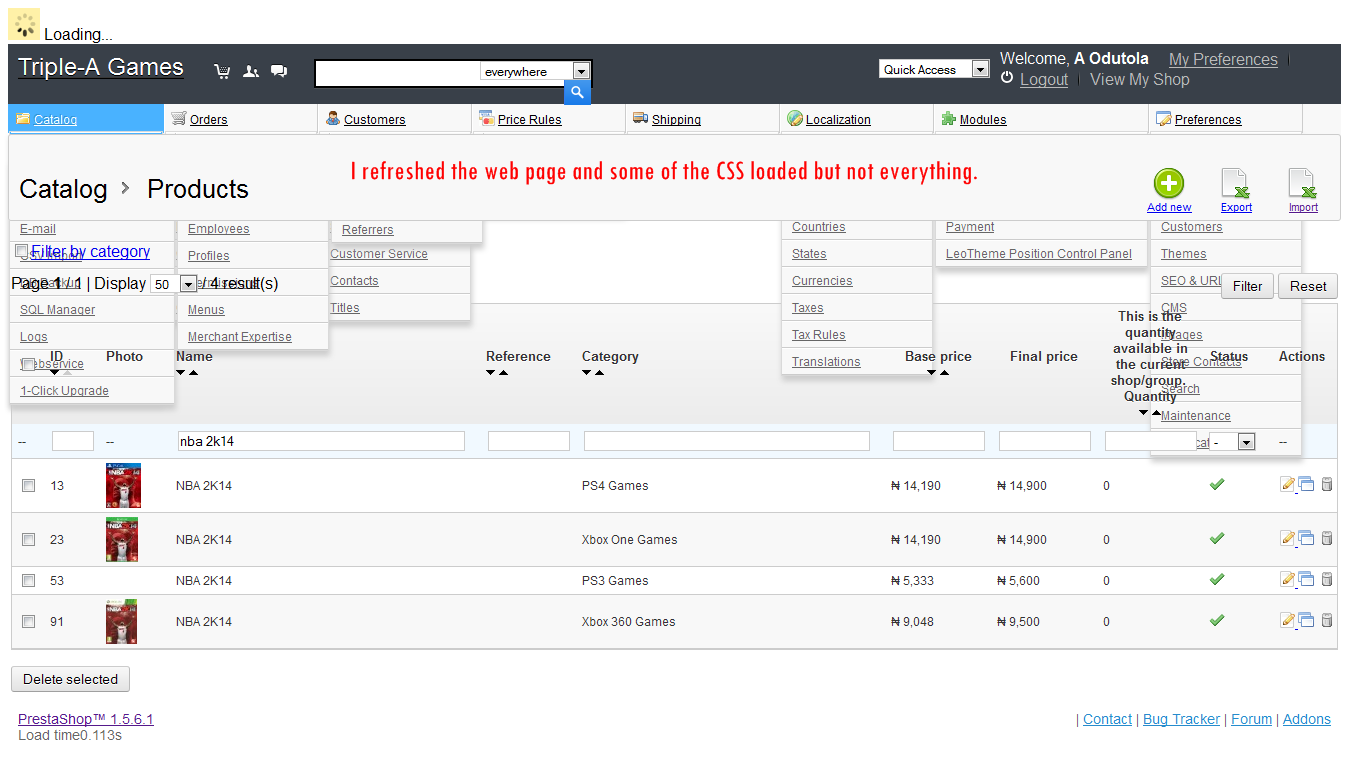Viewport: 1349px width, 759px height.
Task: Edit product 13 with the pencil icon
Action: click(1288, 484)
